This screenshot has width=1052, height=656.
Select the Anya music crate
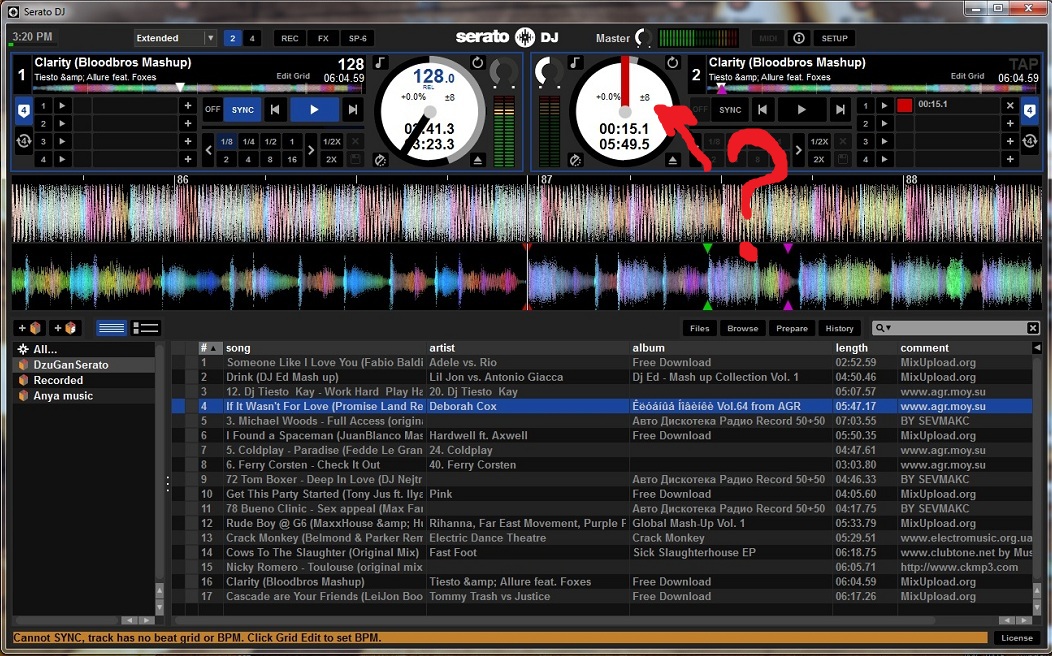pyautogui.click(x=84, y=396)
